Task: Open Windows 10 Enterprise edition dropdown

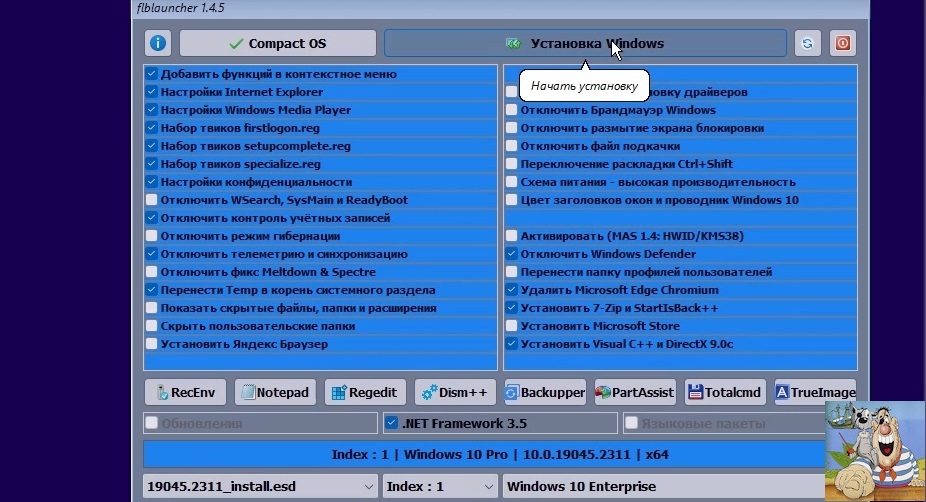Action: pyautogui.click(x=664, y=487)
